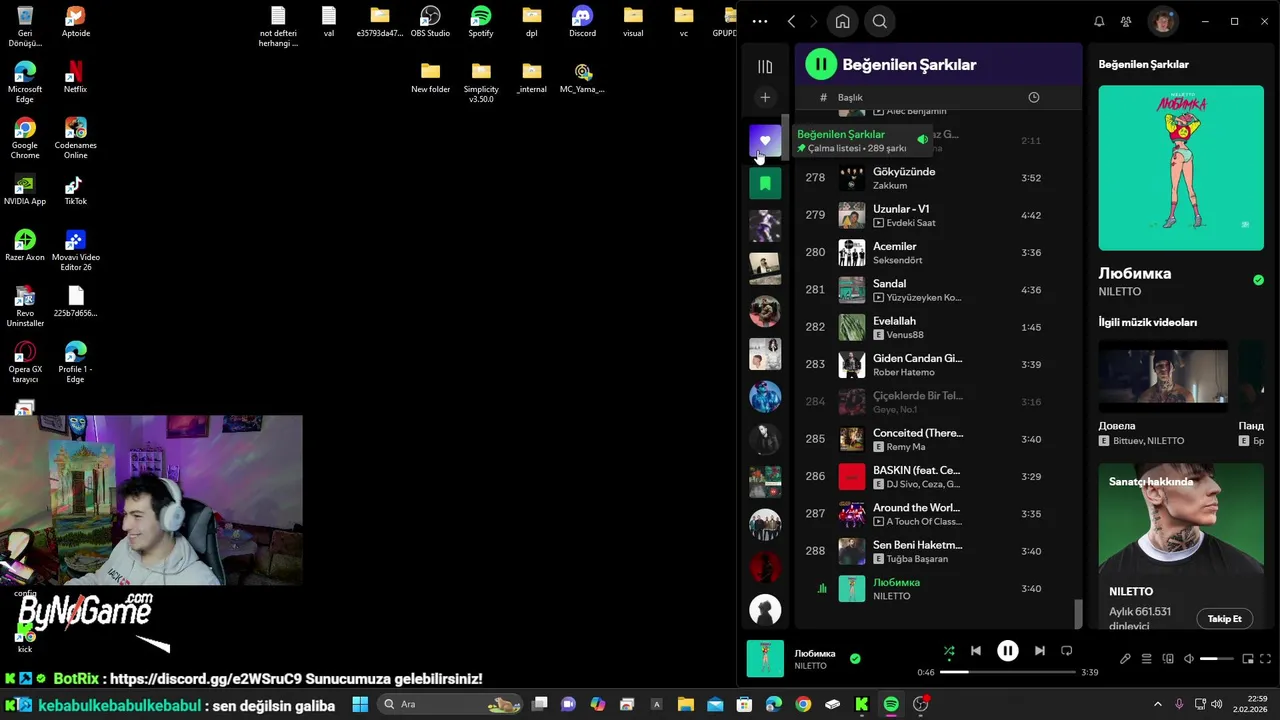Go forward in Spotify navigation
This screenshot has width=1280, height=720.
813,21
